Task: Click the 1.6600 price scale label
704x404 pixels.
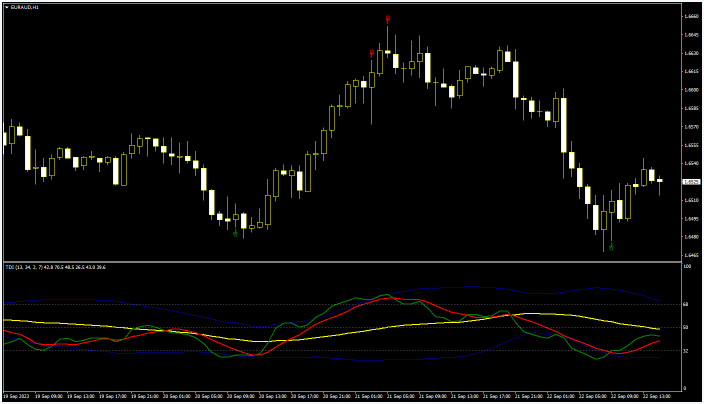Action: pos(690,90)
